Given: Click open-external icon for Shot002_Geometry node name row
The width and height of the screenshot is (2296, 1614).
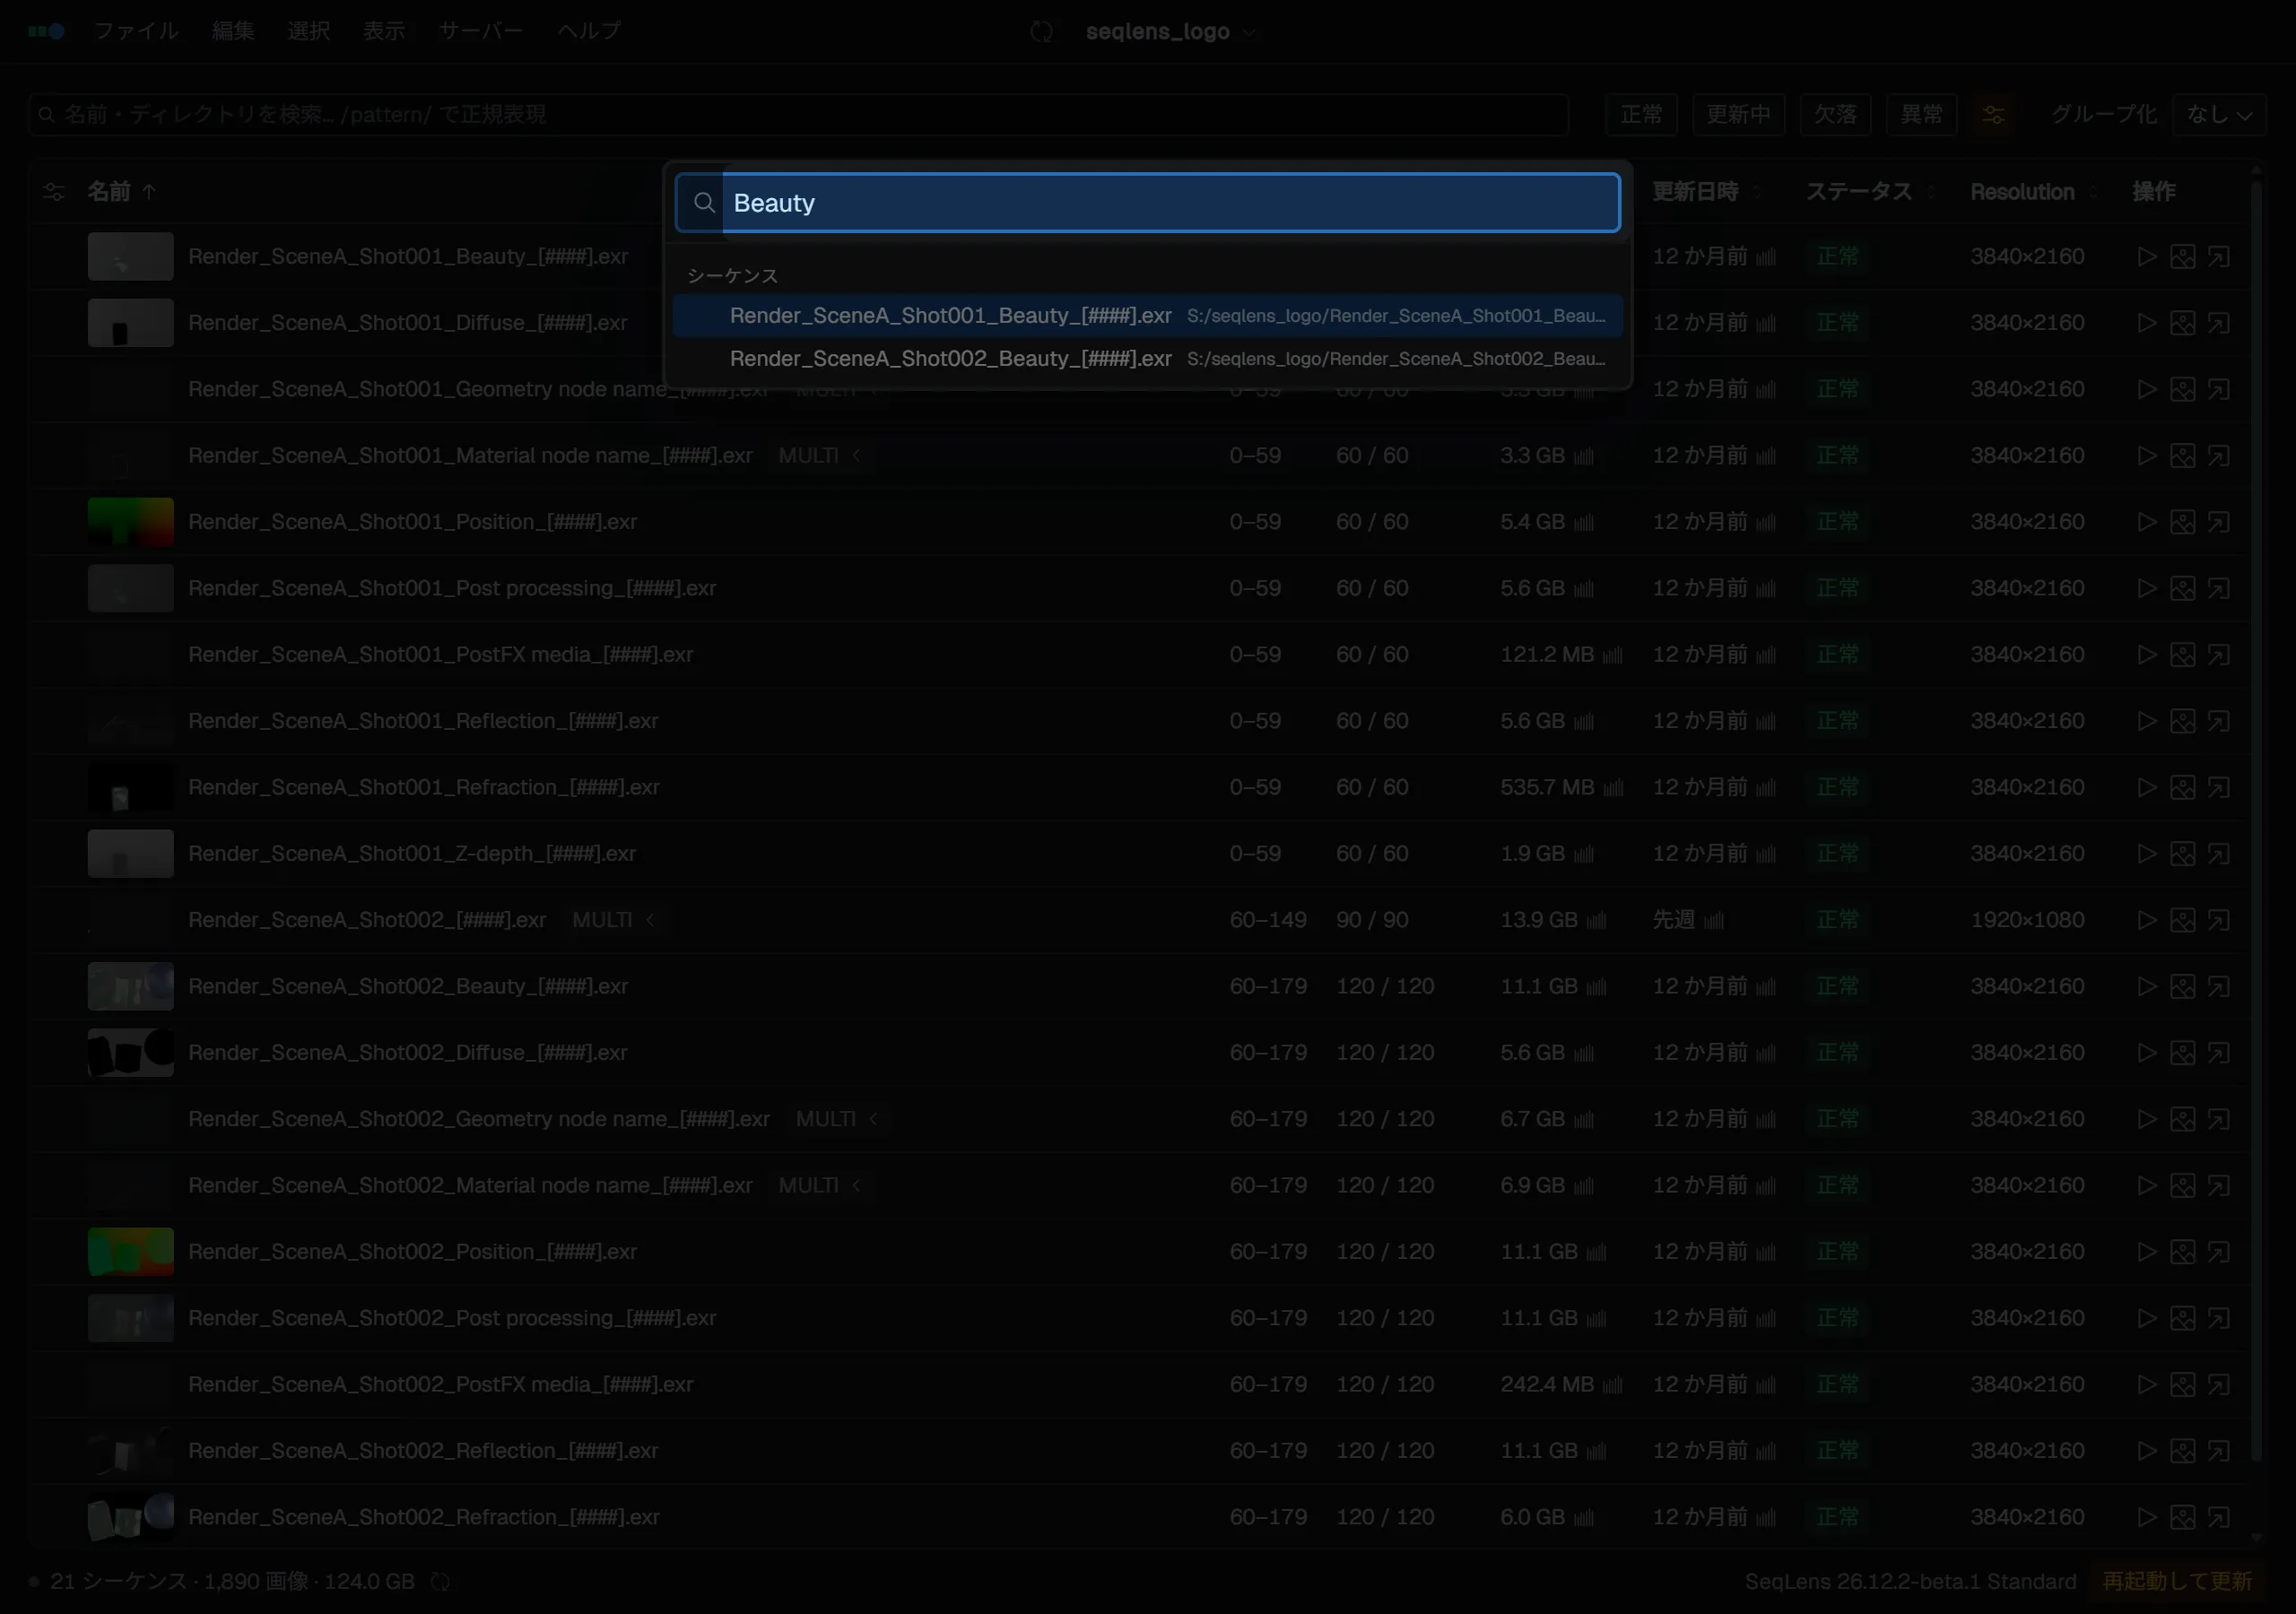Looking at the screenshot, I should coord(2218,1119).
